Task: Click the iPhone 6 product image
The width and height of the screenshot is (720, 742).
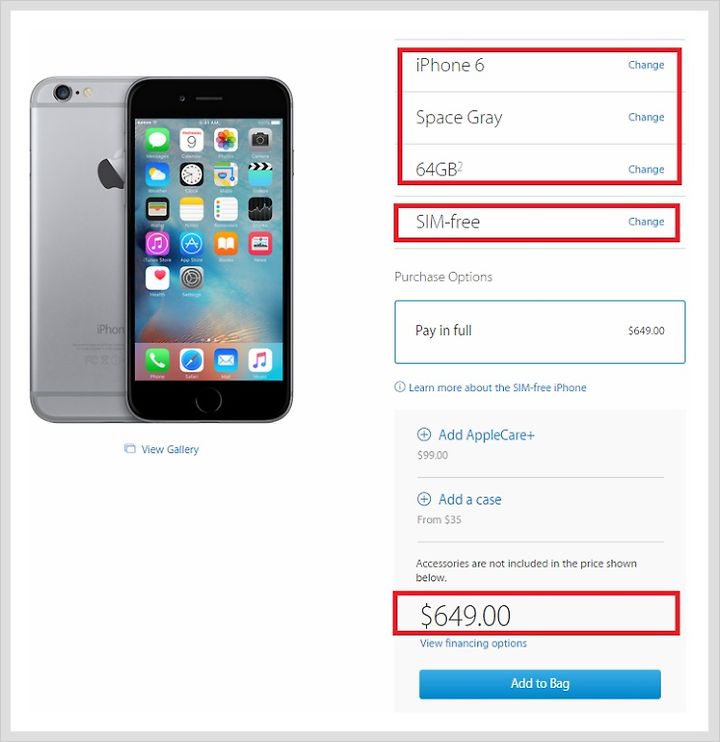Action: click(161, 249)
